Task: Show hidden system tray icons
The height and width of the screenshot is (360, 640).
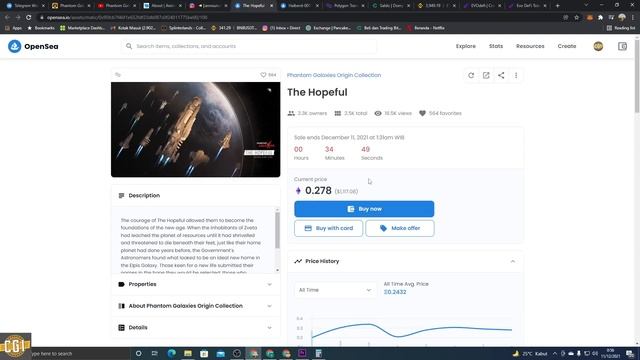Action: tap(555, 353)
